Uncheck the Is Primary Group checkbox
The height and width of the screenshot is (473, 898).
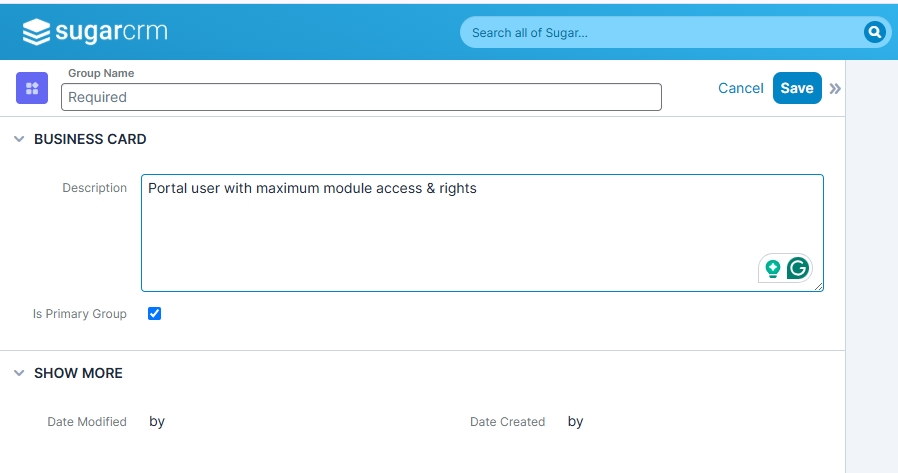(x=155, y=313)
